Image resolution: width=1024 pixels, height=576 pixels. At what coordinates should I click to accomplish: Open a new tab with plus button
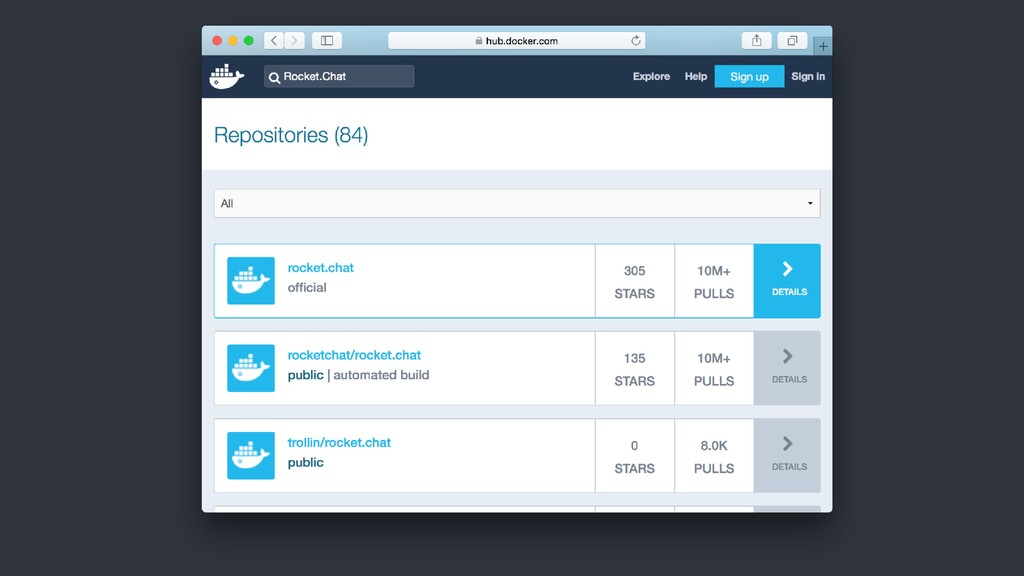point(823,46)
